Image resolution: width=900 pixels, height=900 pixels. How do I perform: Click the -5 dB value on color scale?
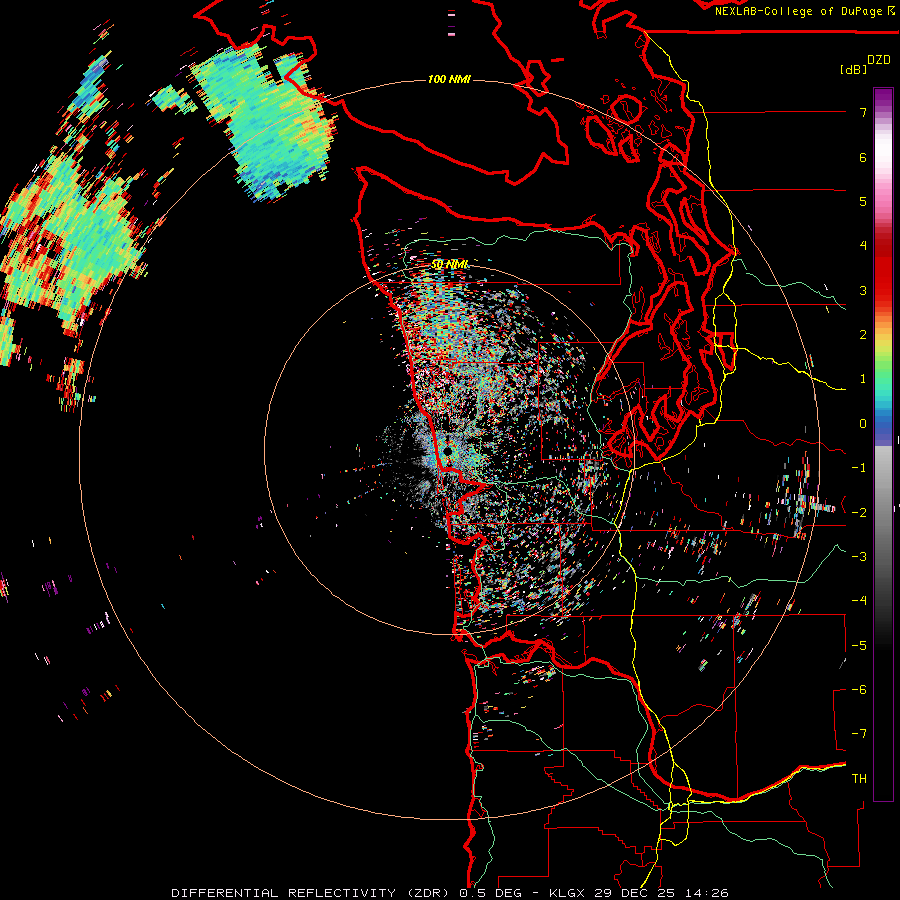point(859,646)
